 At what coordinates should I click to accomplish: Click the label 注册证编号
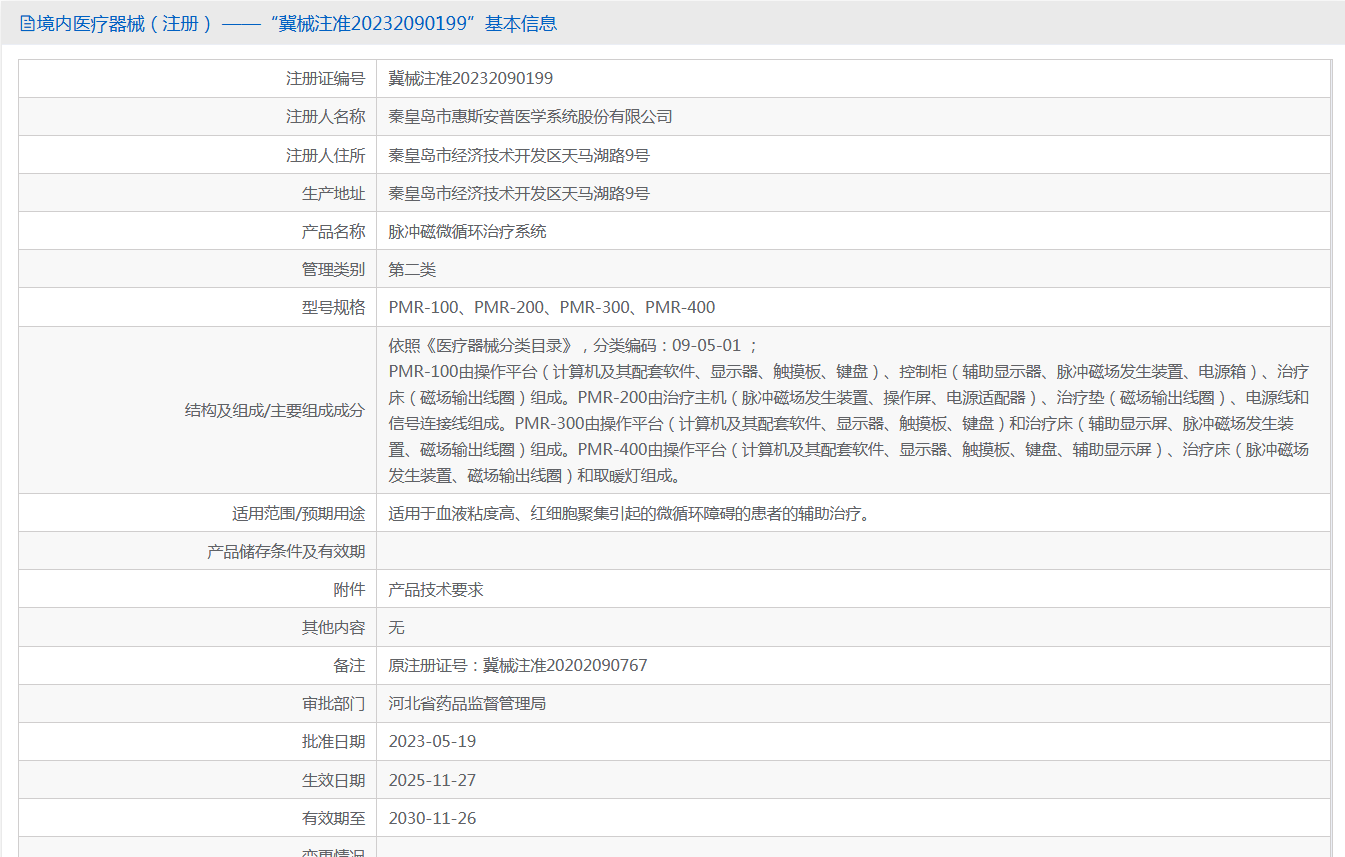pos(326,78)
